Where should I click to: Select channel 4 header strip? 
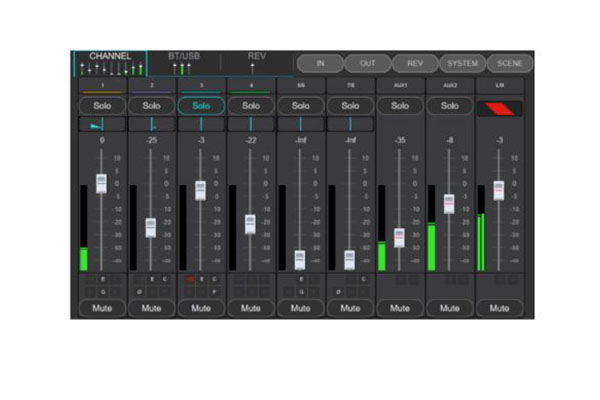[251, 86]
